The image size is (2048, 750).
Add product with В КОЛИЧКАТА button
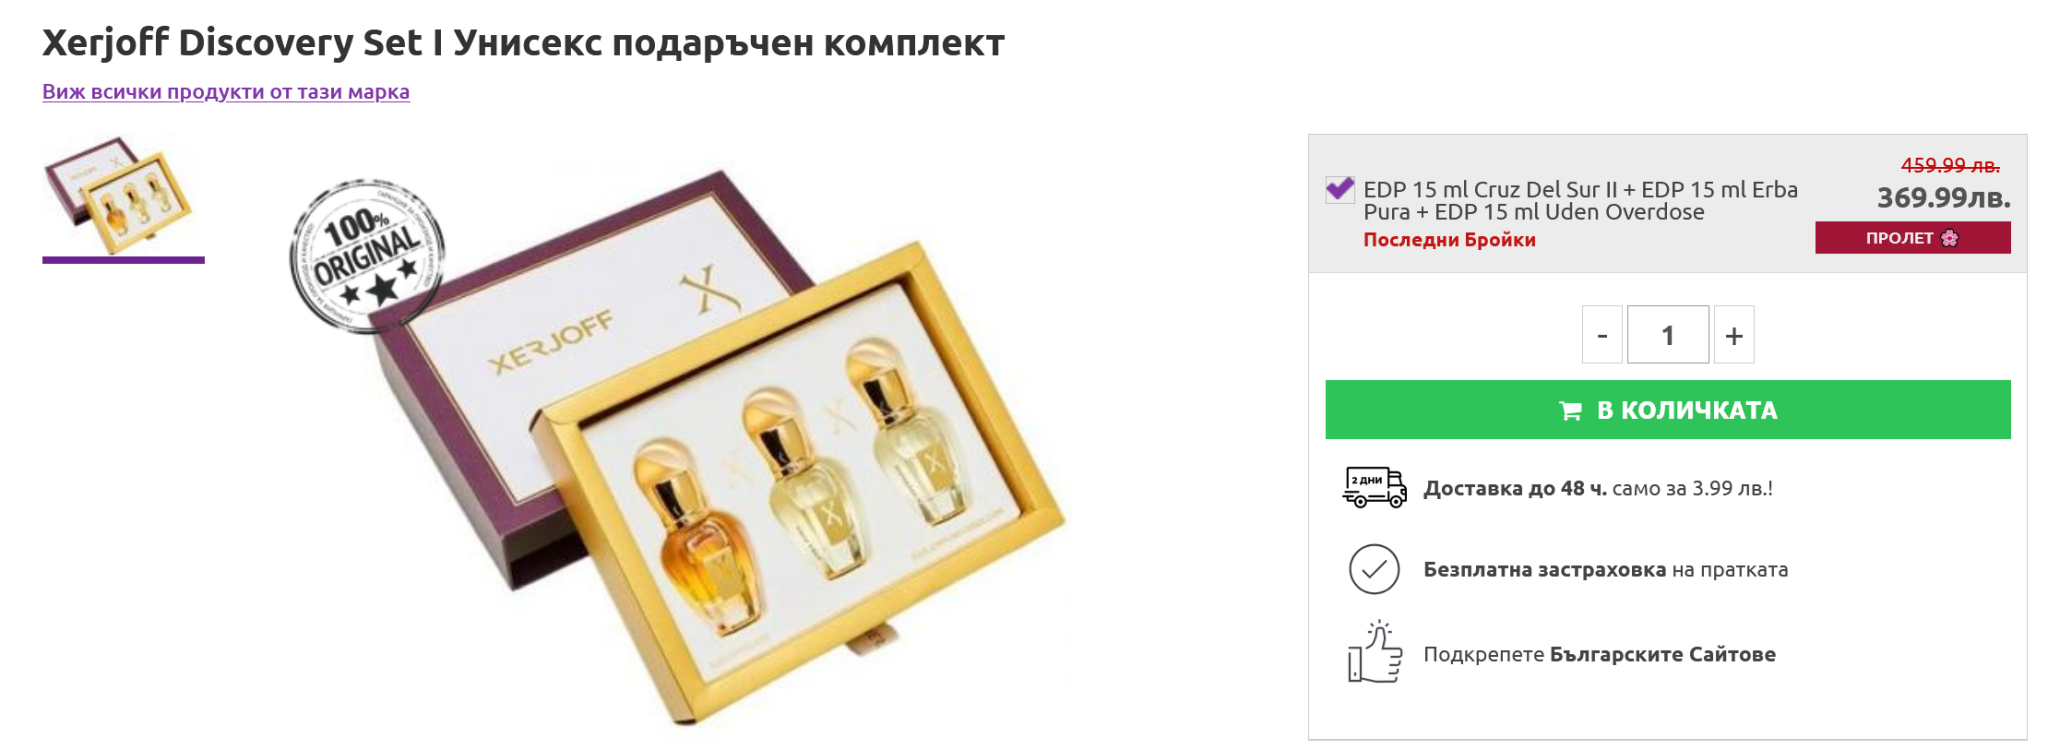1668,409
